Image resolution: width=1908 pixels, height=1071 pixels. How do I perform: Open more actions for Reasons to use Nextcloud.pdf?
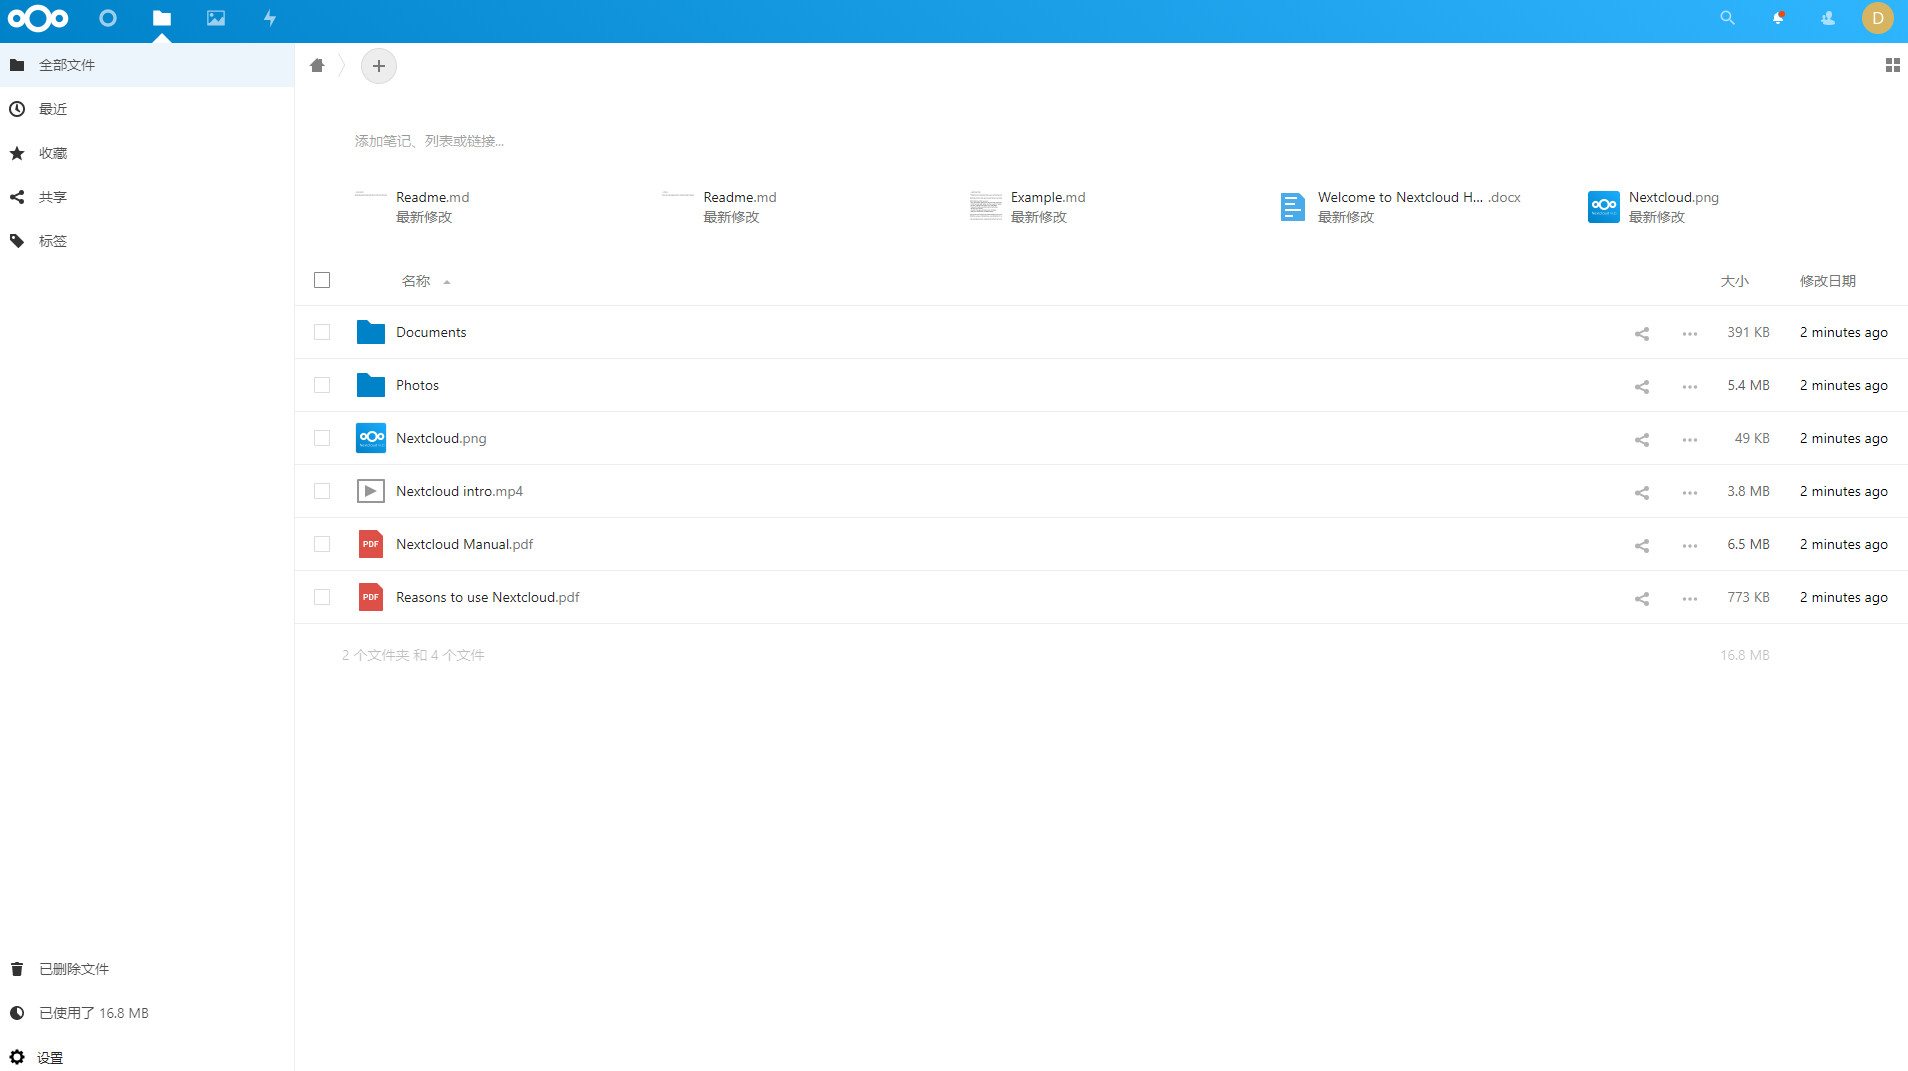click(x=1690, y=598)
